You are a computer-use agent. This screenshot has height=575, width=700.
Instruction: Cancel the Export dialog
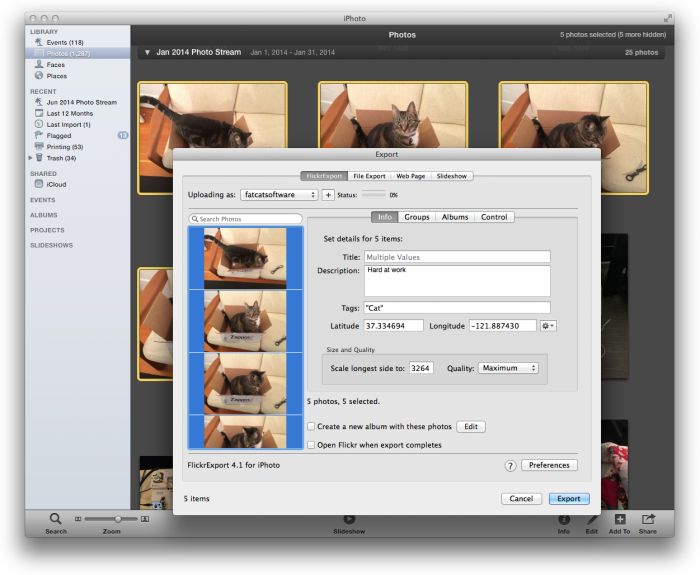click(521, 499)
